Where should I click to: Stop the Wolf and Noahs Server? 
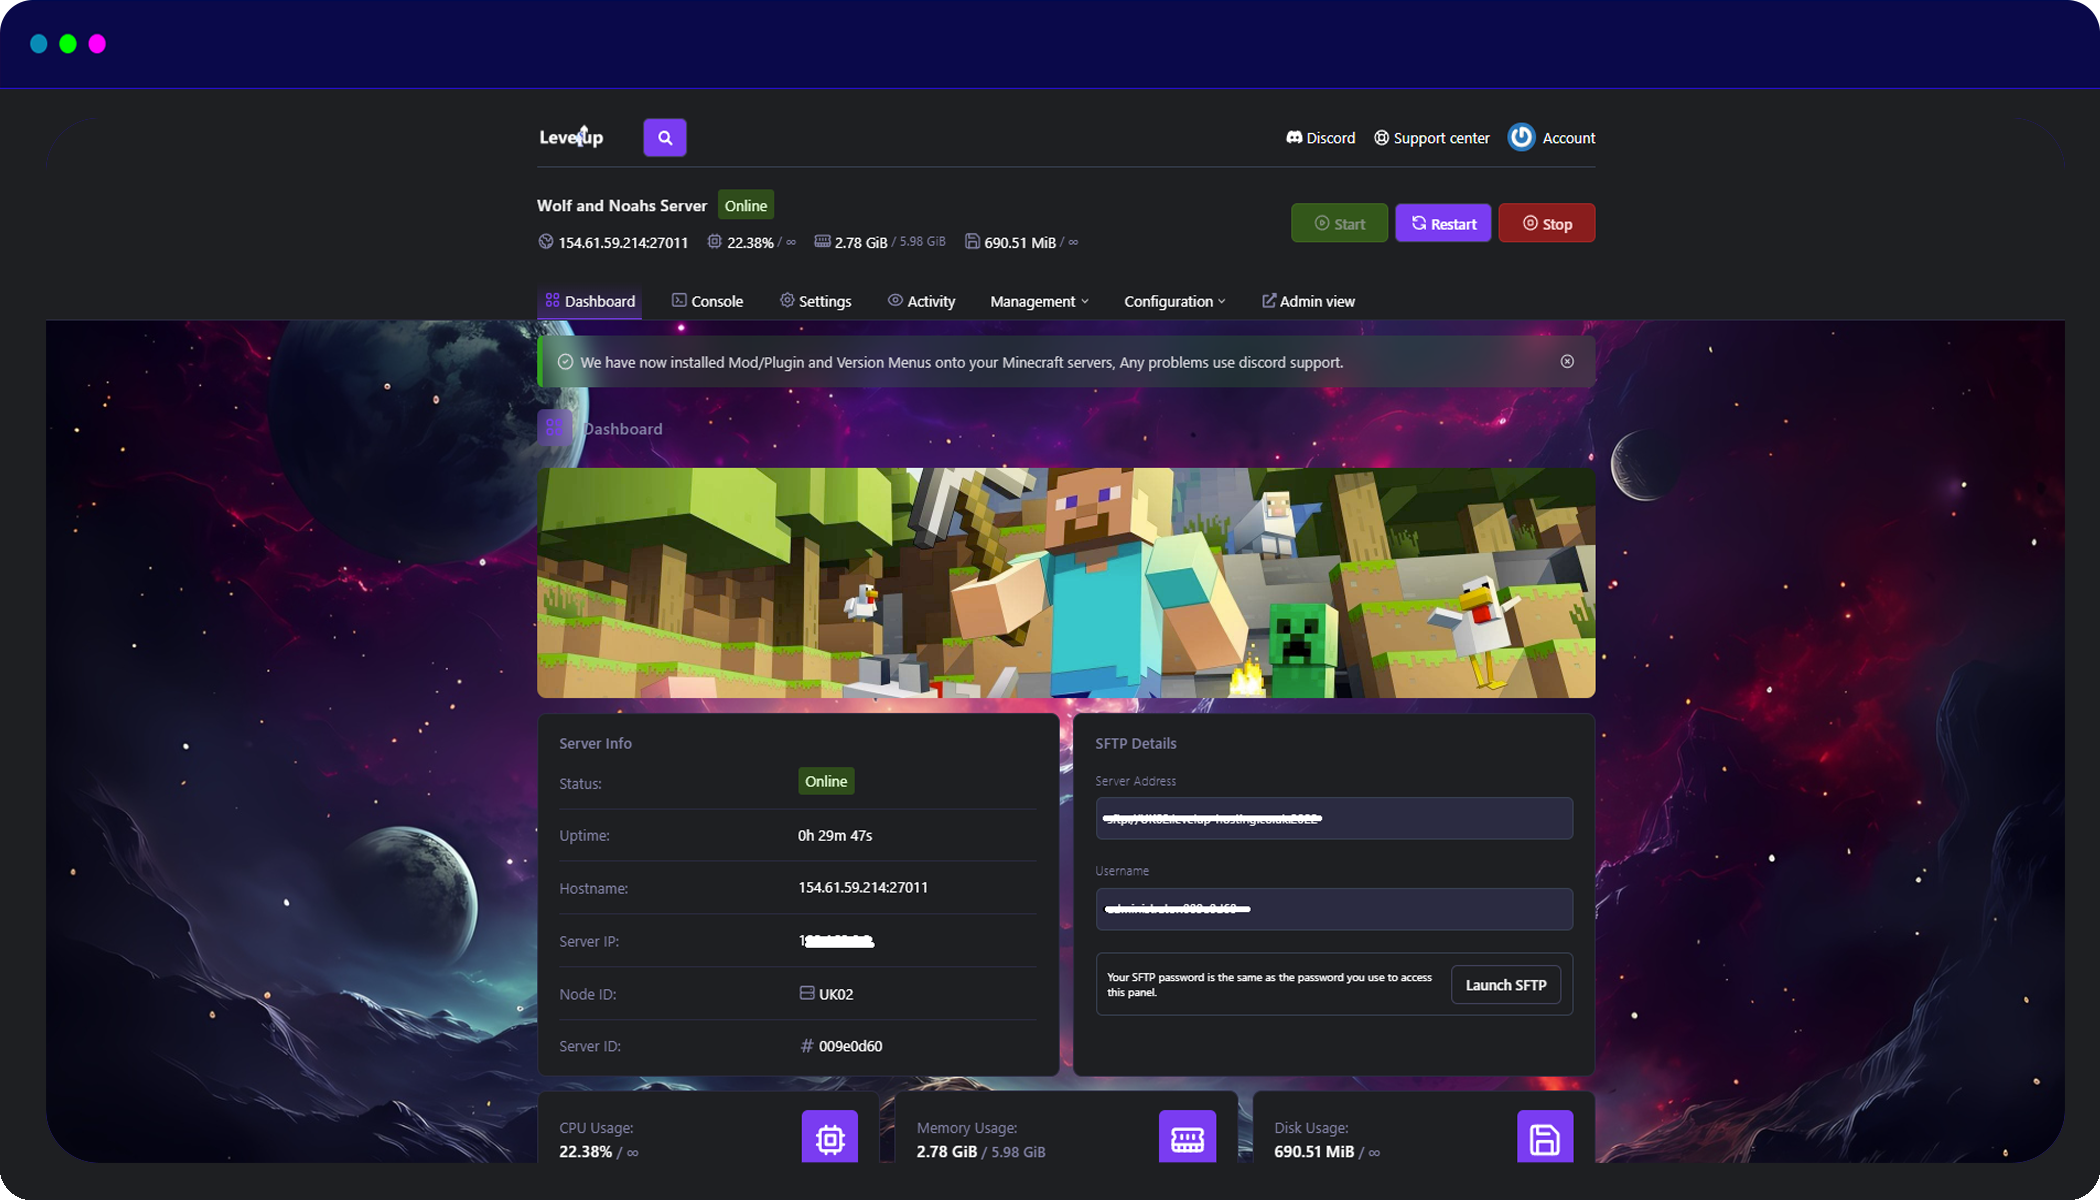(1547, 222)
